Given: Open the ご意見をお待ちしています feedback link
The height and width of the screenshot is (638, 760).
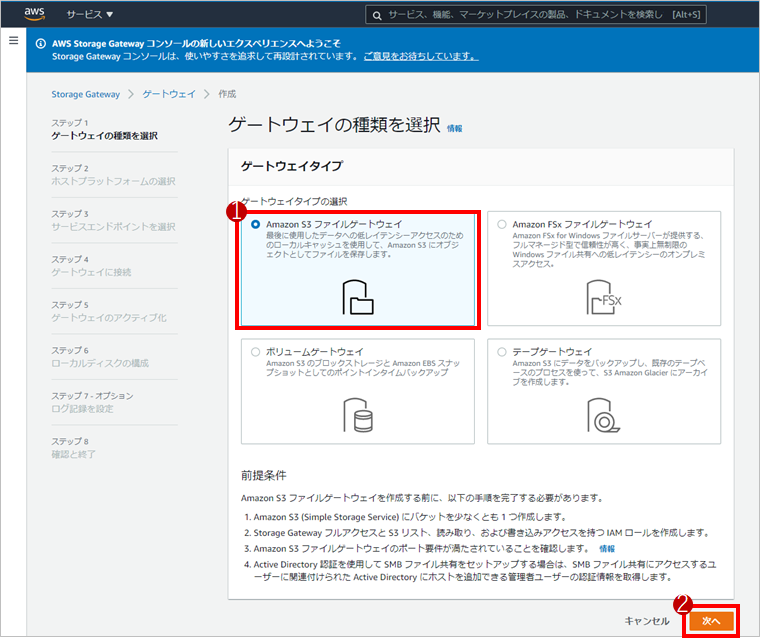Looking at the screenshot, I should click(x=421, y=56).
